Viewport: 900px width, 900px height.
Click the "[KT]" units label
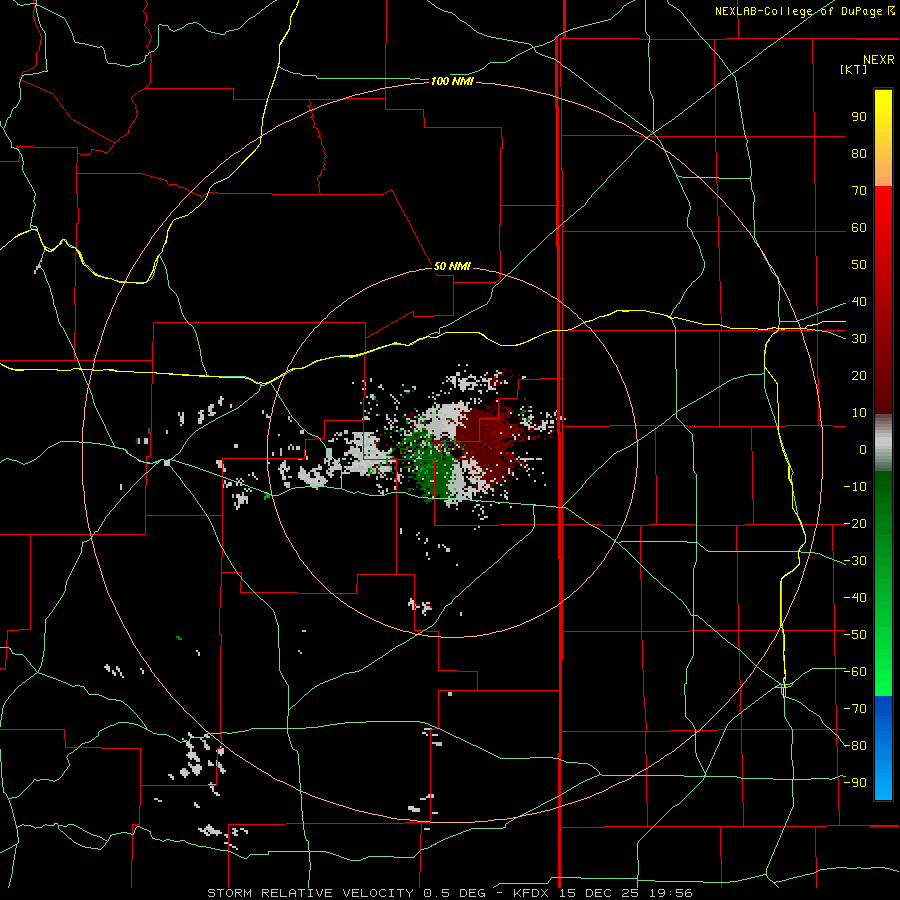click(x=853, y=69)
